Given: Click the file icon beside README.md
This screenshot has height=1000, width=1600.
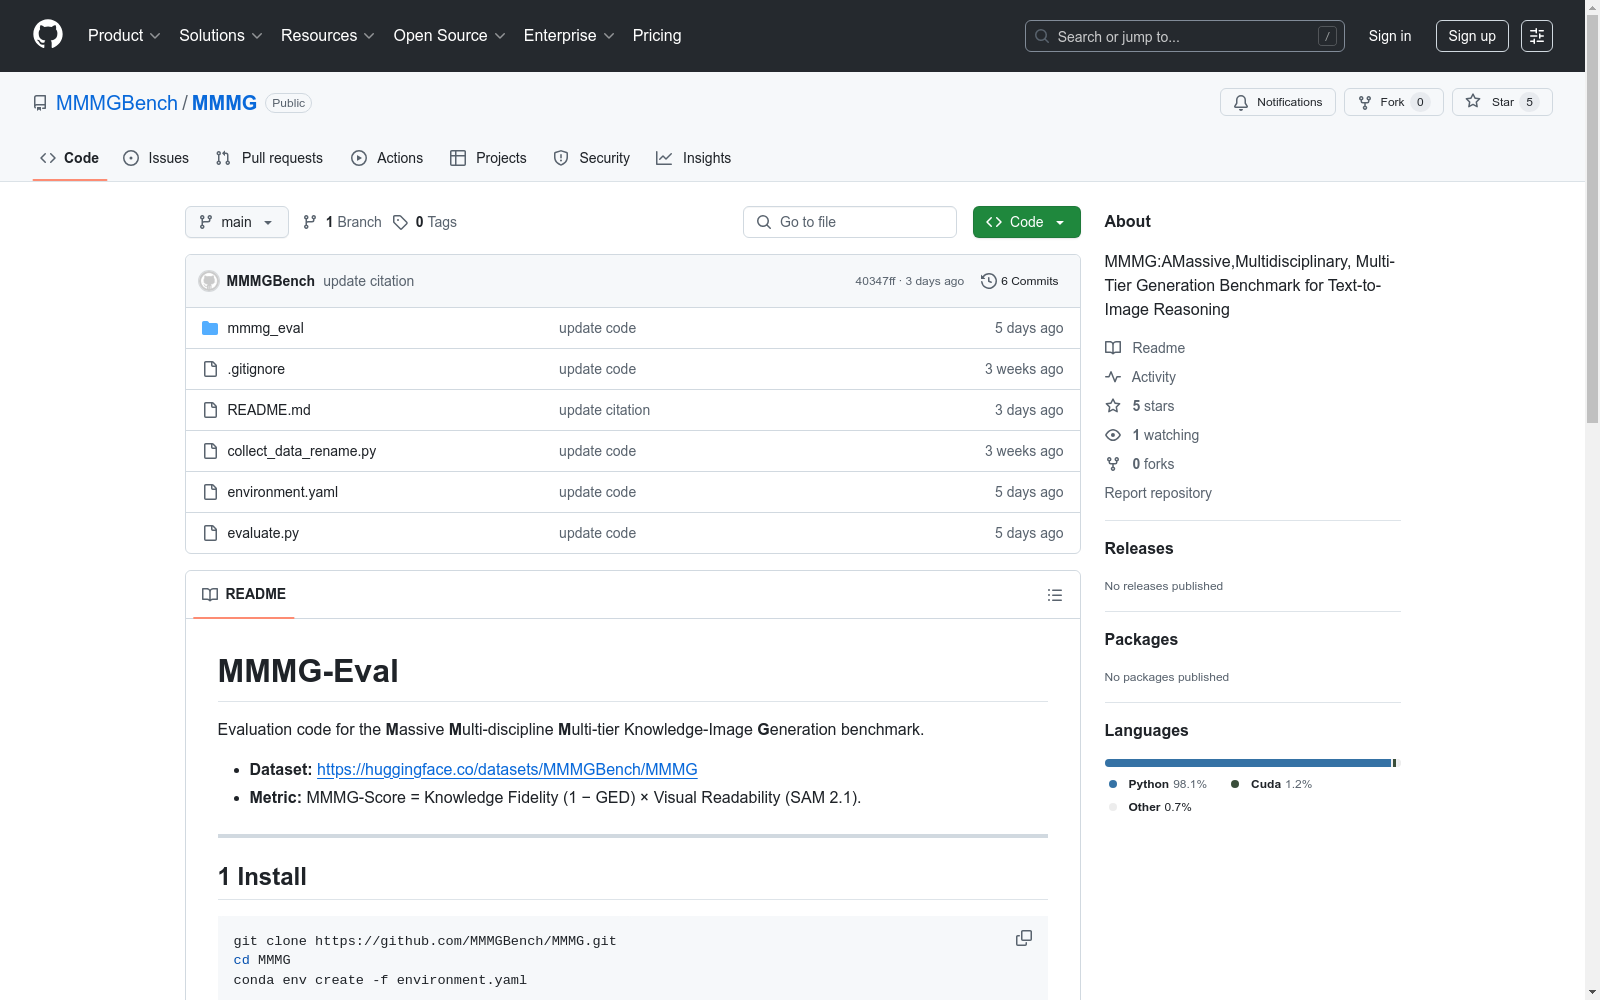Looking at the screenshot, I should [210, 410].
